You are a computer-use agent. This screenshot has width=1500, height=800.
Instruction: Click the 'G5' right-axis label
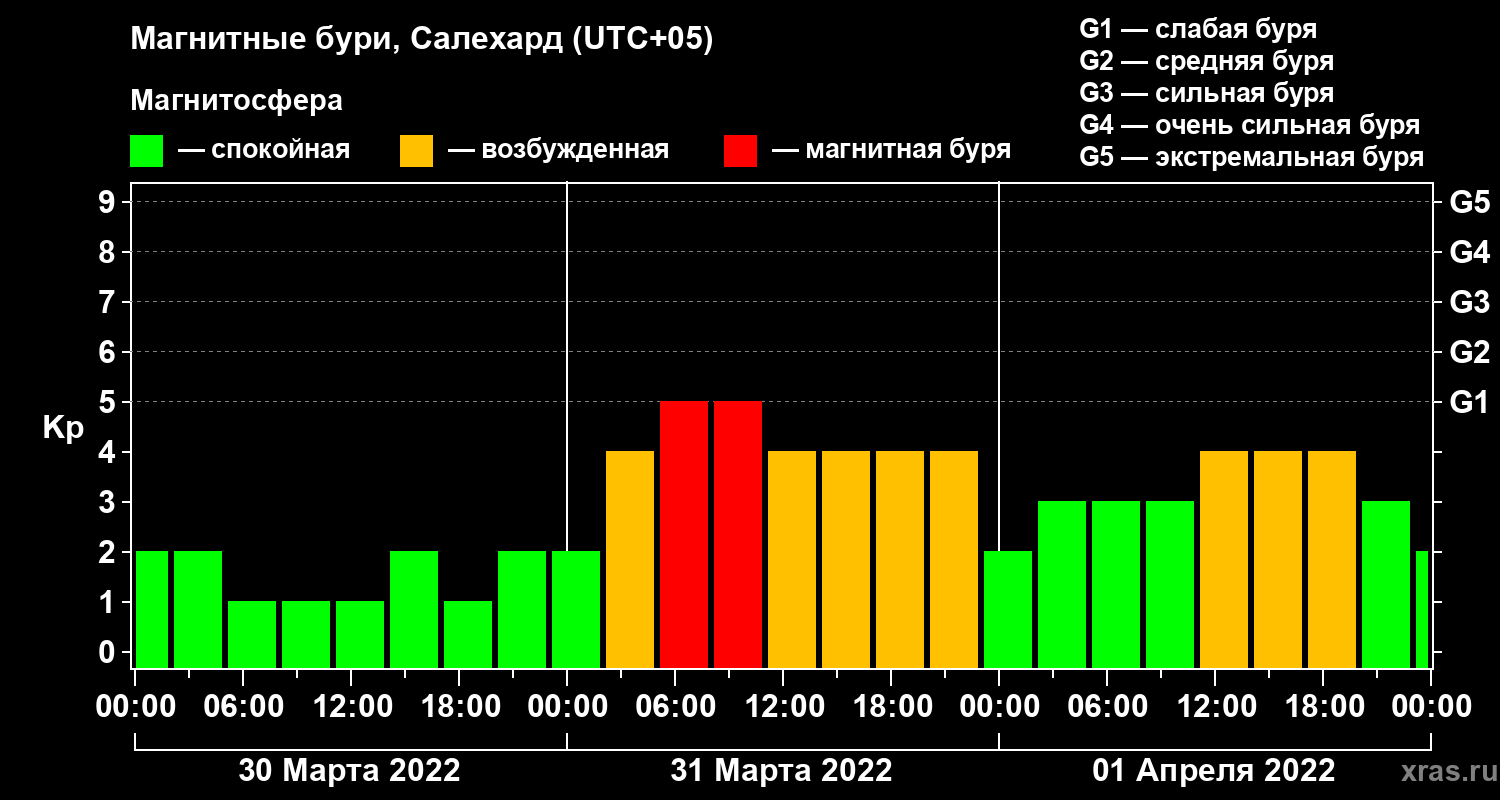pyautogui.click(x=1469, y=202)
